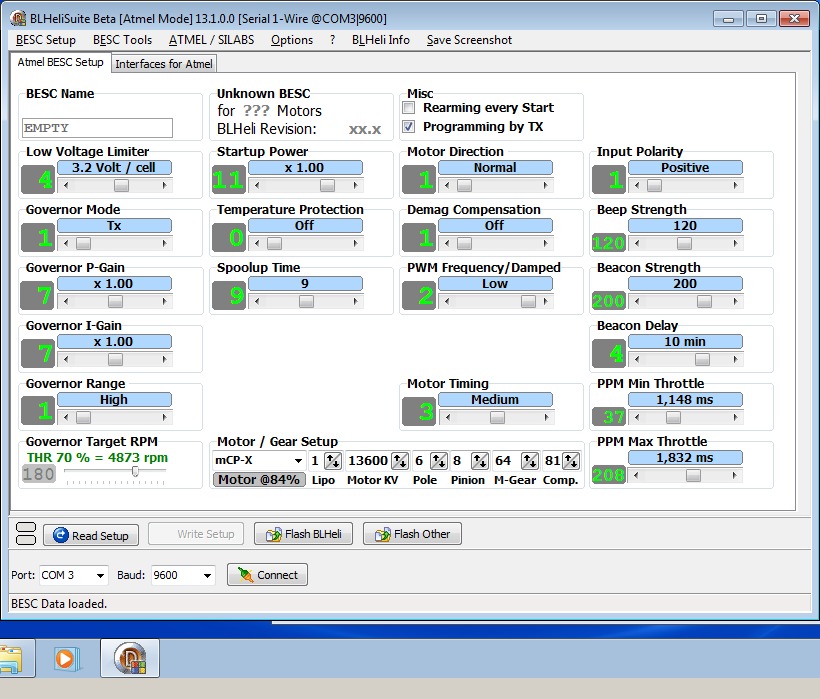
Task: Open the COM 3 port dropdown
Action: pos(100,576)
